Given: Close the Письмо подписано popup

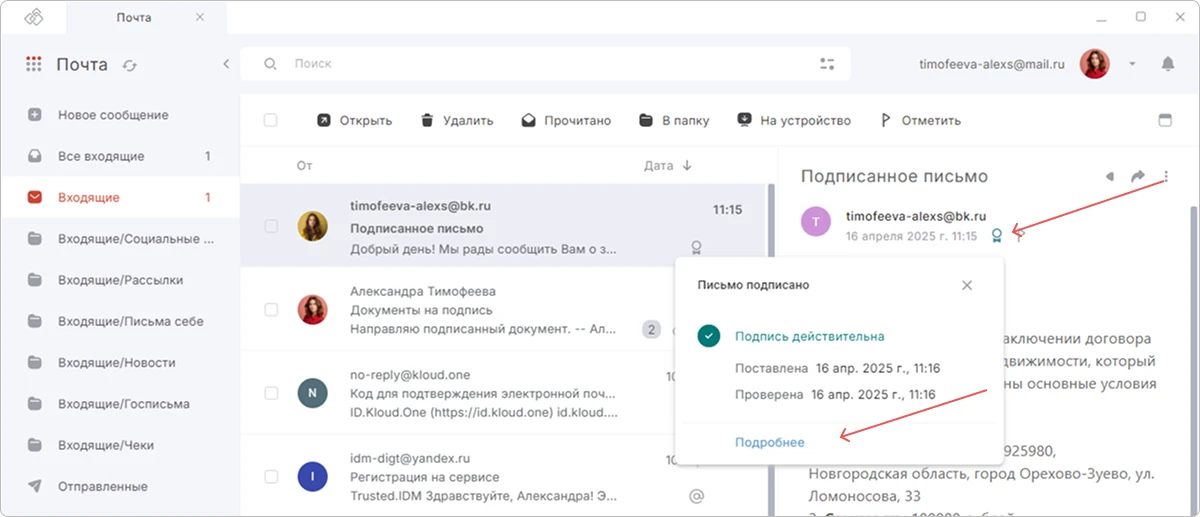Looking at the screenshot, I should (x=967, y=285).
